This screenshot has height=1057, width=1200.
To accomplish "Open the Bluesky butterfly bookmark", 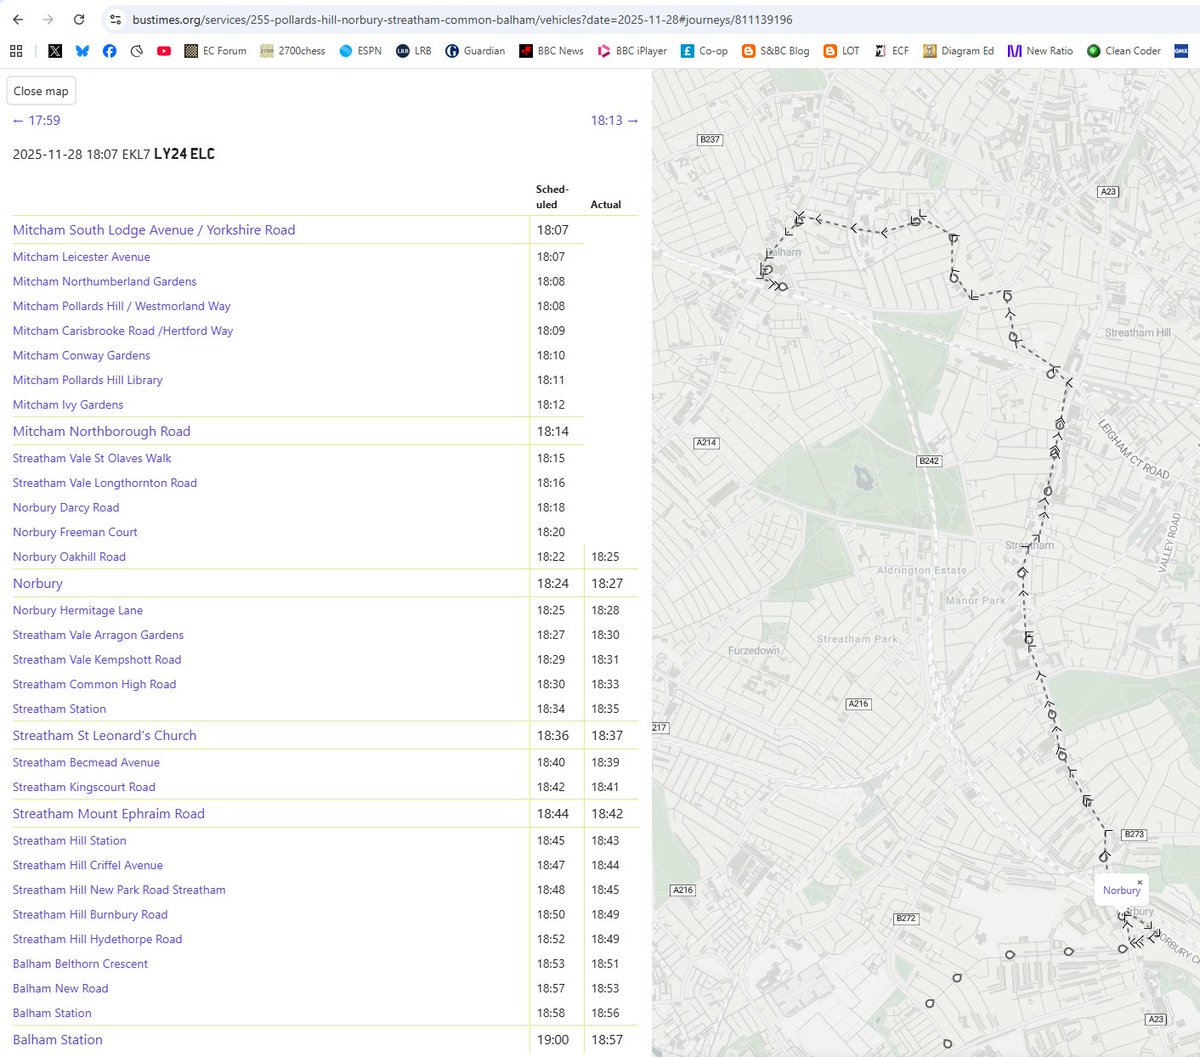I will (82, 50).
